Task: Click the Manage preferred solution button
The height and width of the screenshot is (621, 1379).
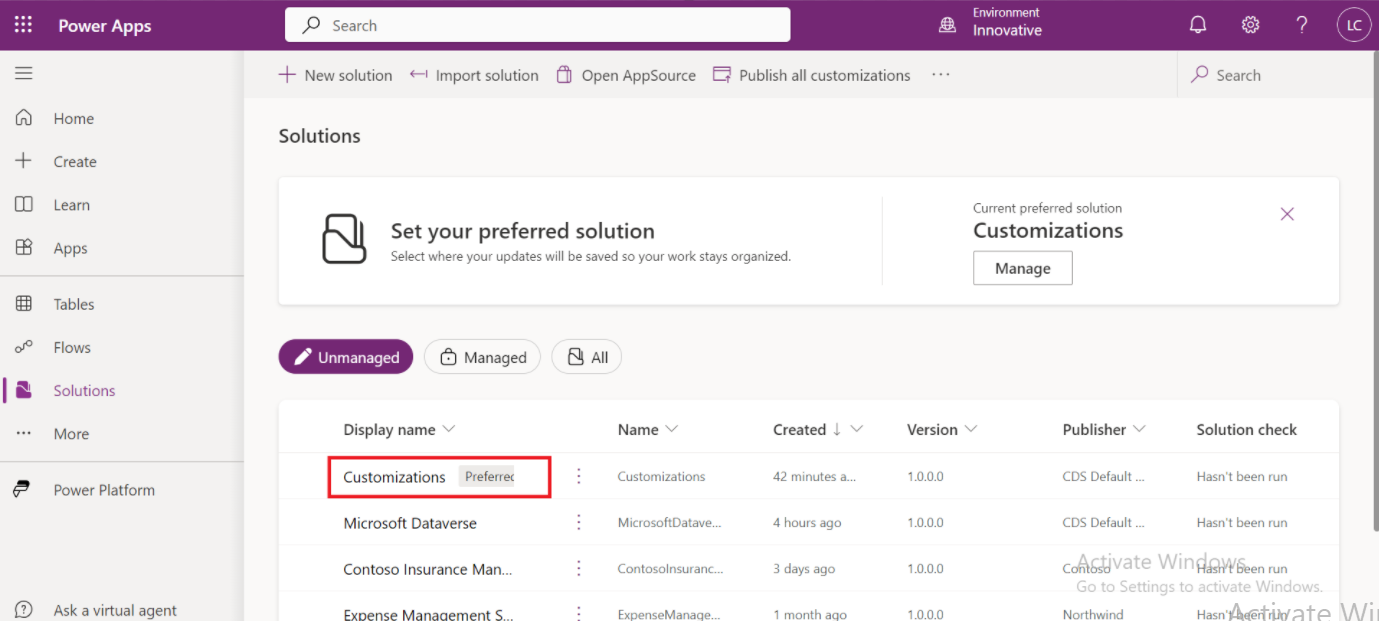Action: 1022,268
